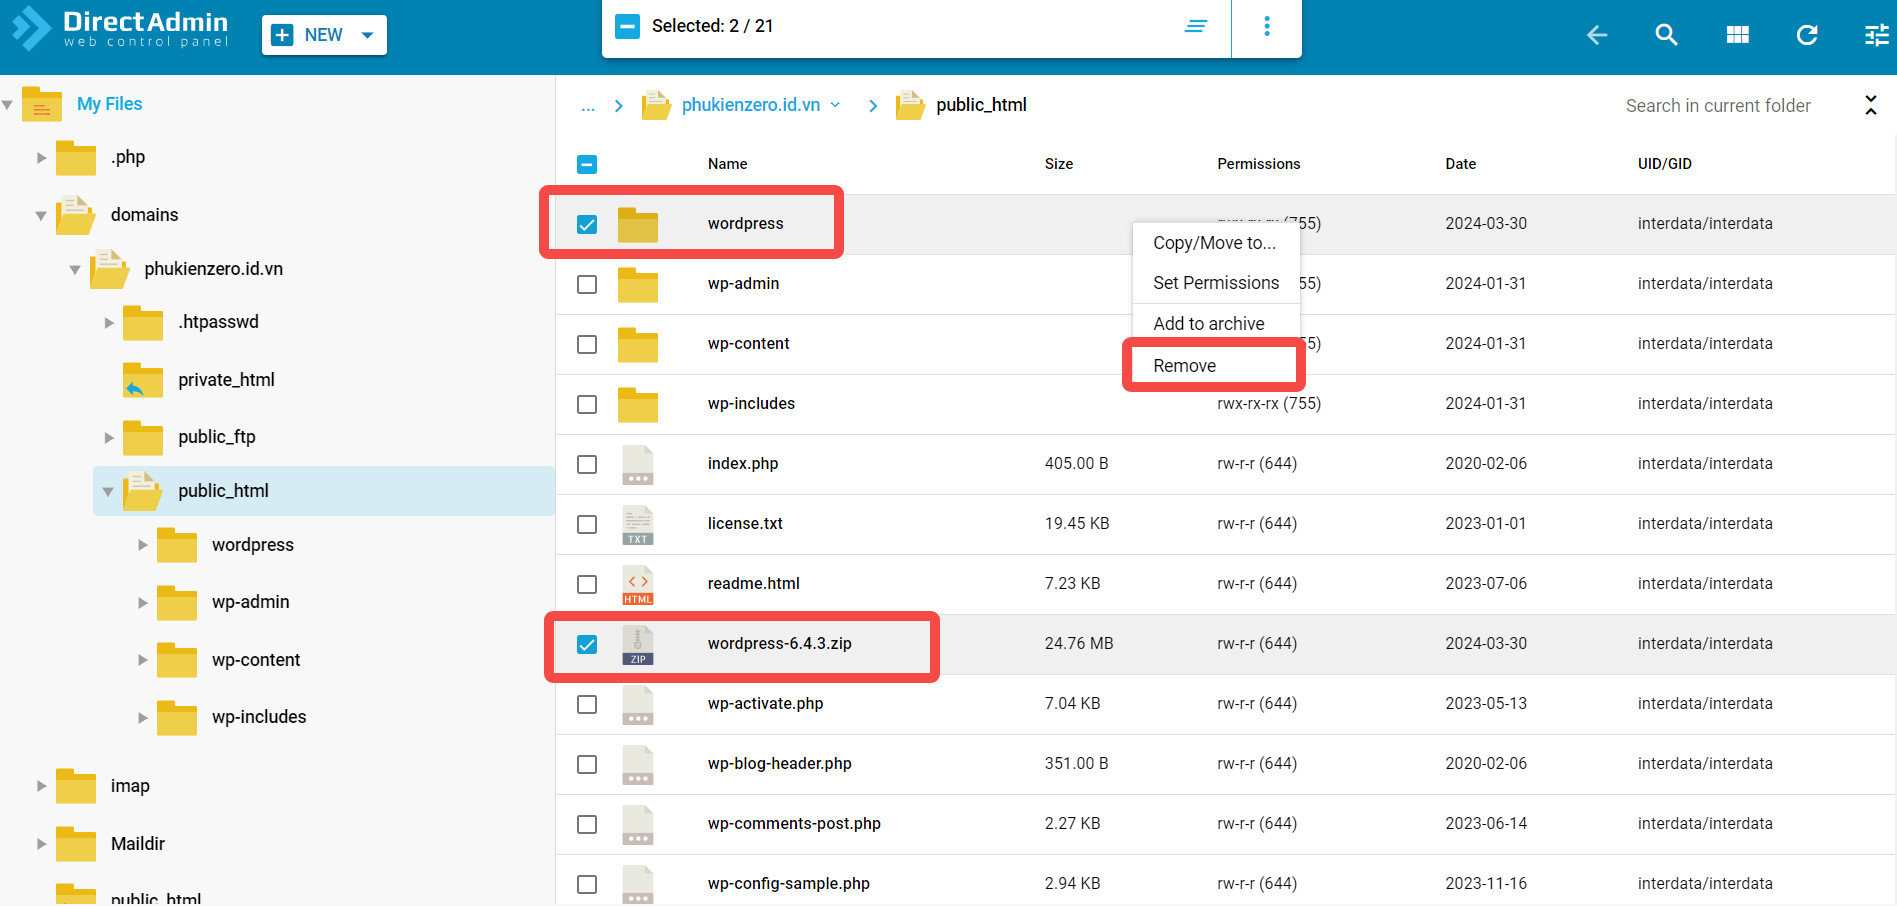Check the wp-admin row checkbox
Screen dimensions: 1897x906
point(587,284)
